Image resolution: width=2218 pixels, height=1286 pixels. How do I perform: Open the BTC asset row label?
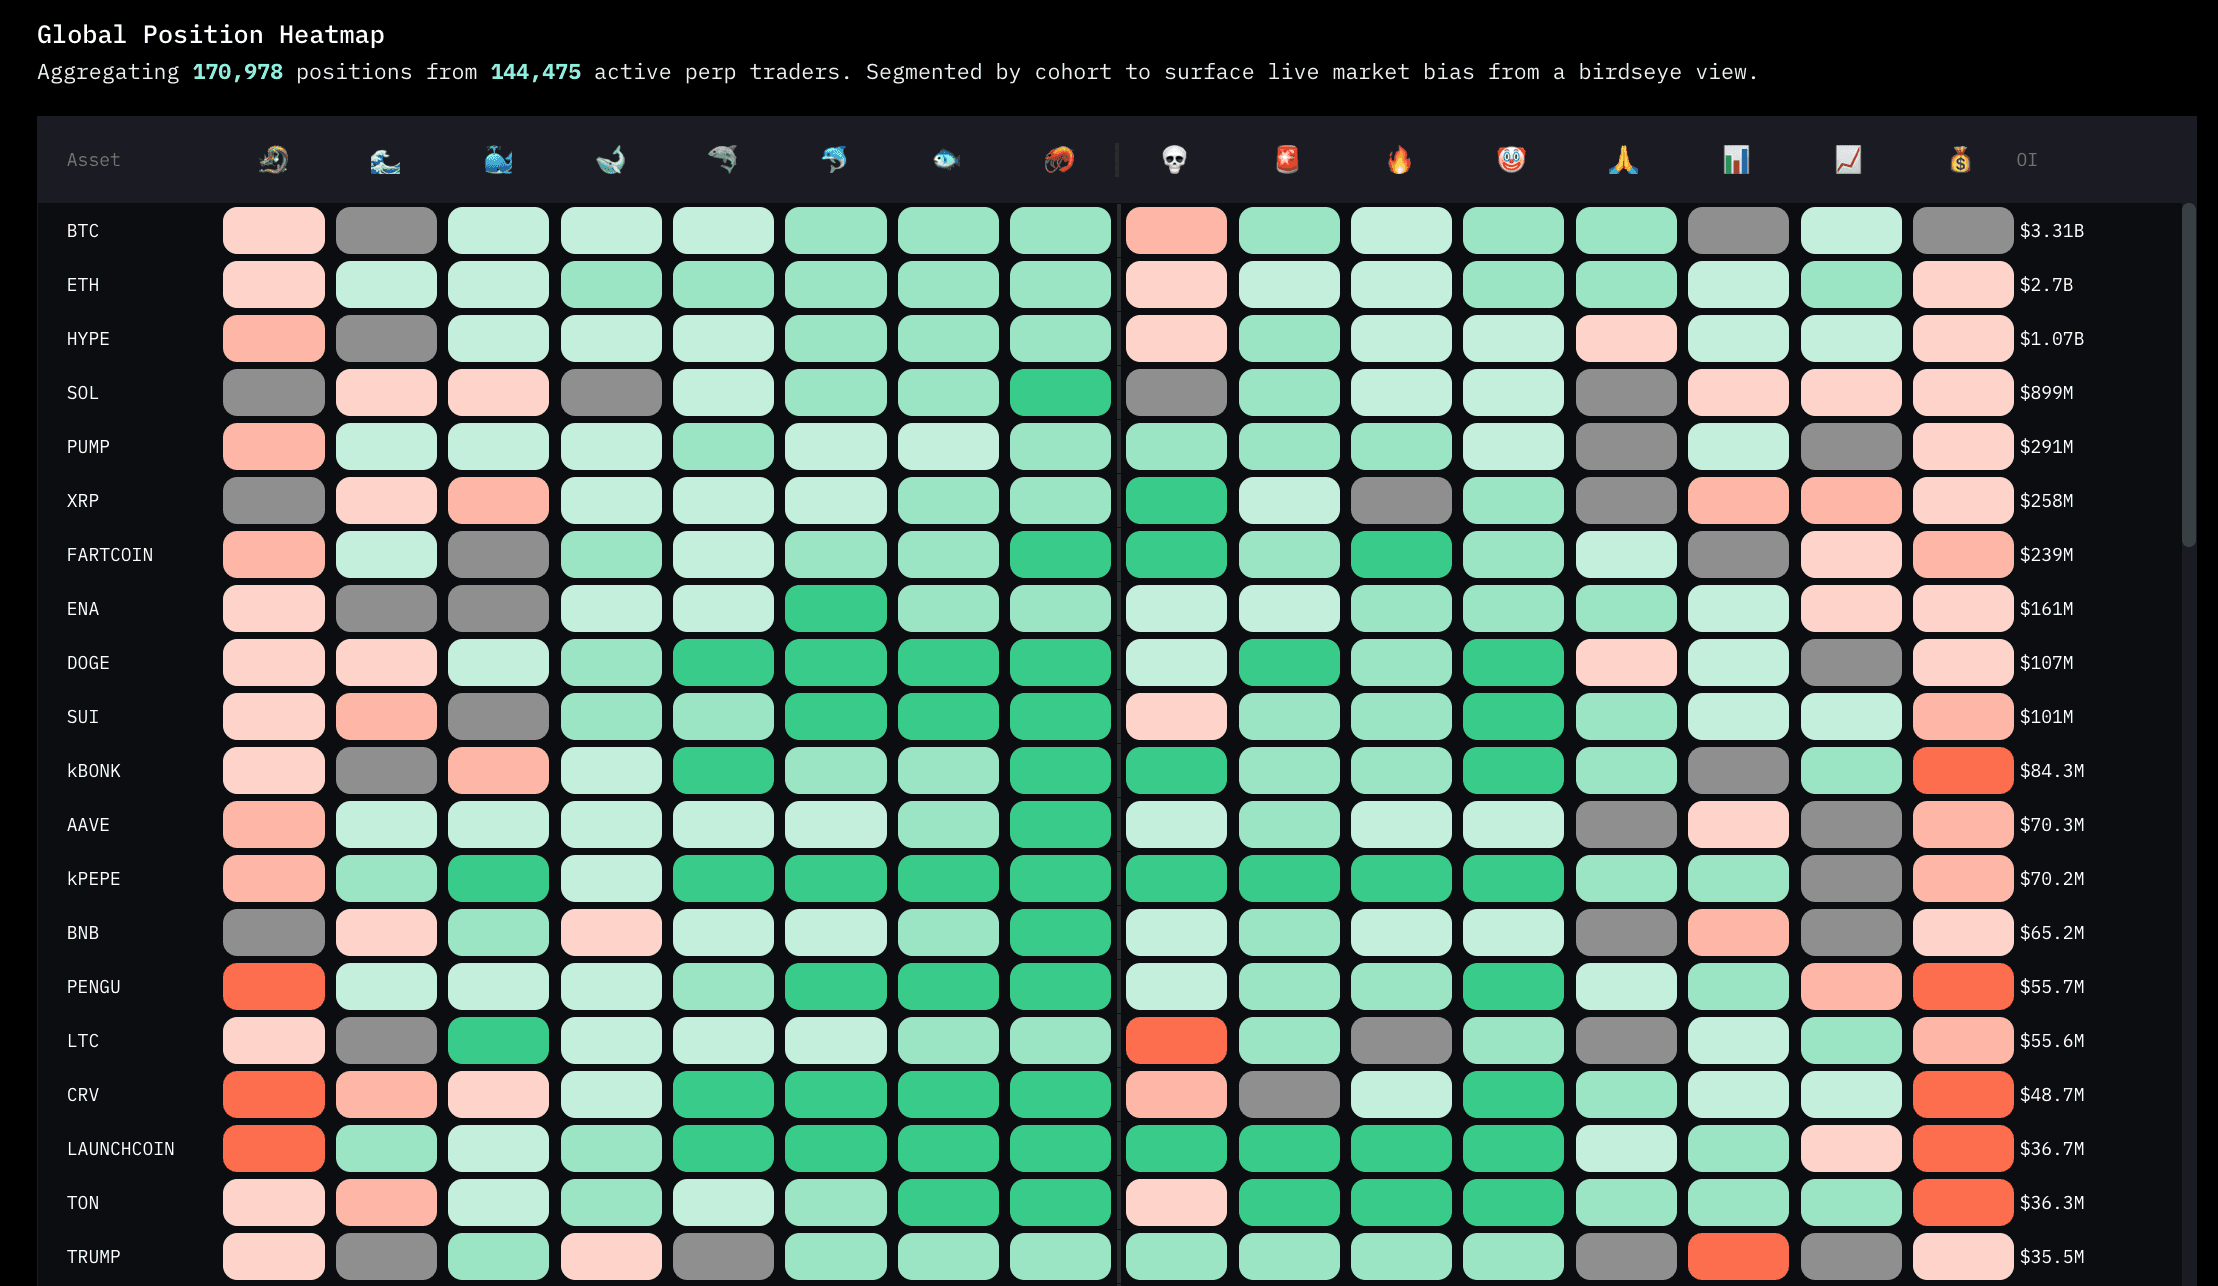point(83,231)
